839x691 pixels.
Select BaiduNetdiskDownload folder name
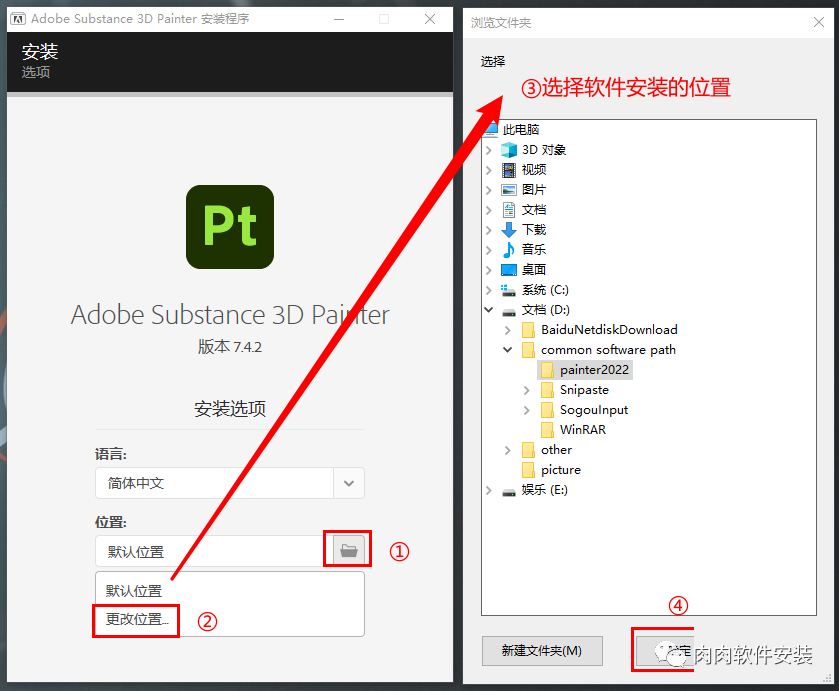[609, 330]
